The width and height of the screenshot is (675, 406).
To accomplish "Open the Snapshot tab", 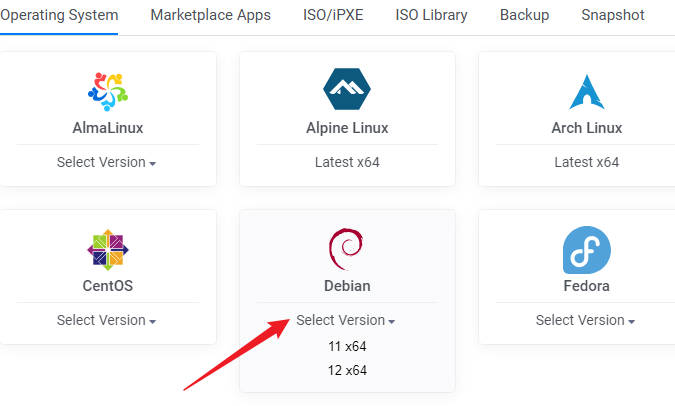I will 613,15.
